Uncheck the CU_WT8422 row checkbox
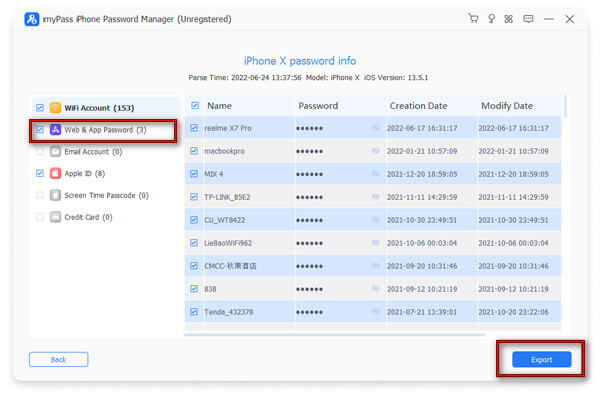This screenshot has height=393, width=600. coord(194,220)
